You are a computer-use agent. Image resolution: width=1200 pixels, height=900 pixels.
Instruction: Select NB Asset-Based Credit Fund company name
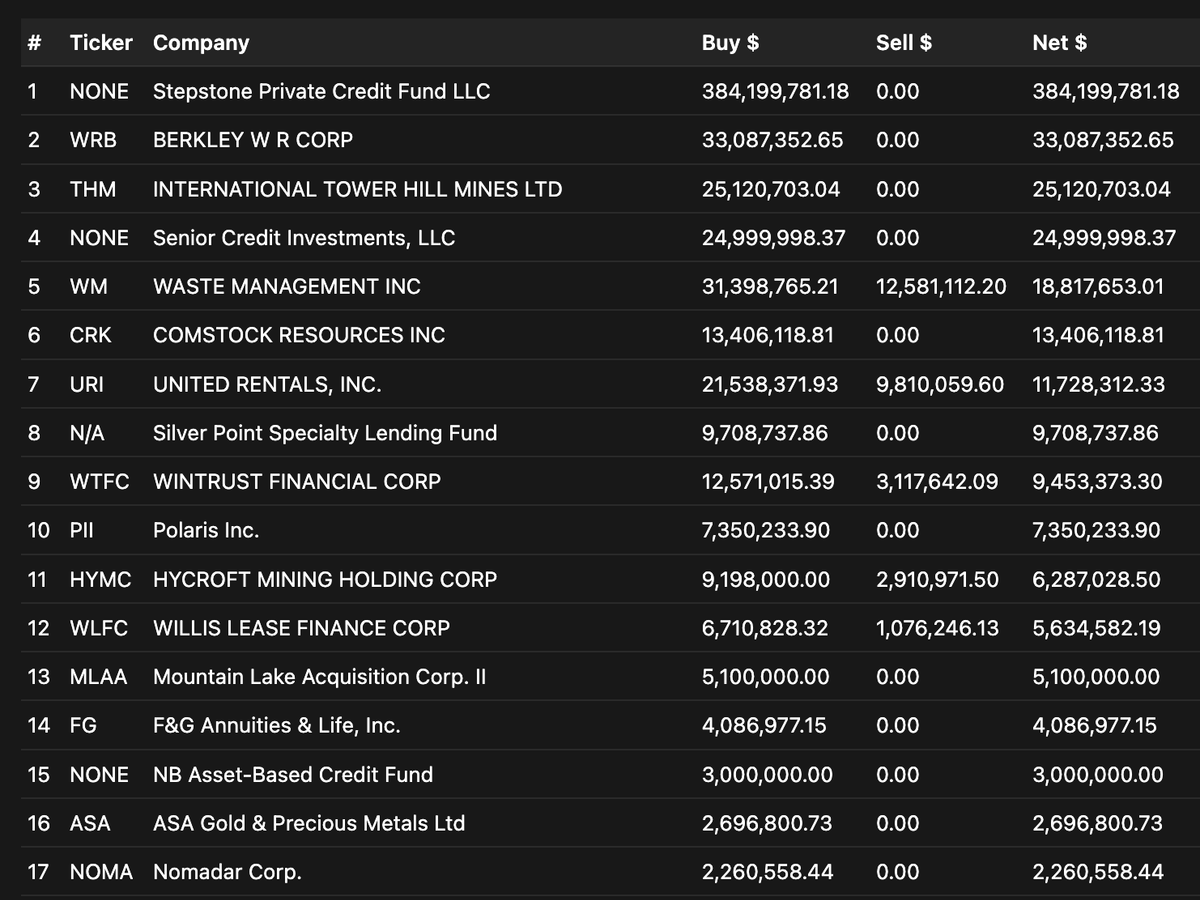pos(293,775)
